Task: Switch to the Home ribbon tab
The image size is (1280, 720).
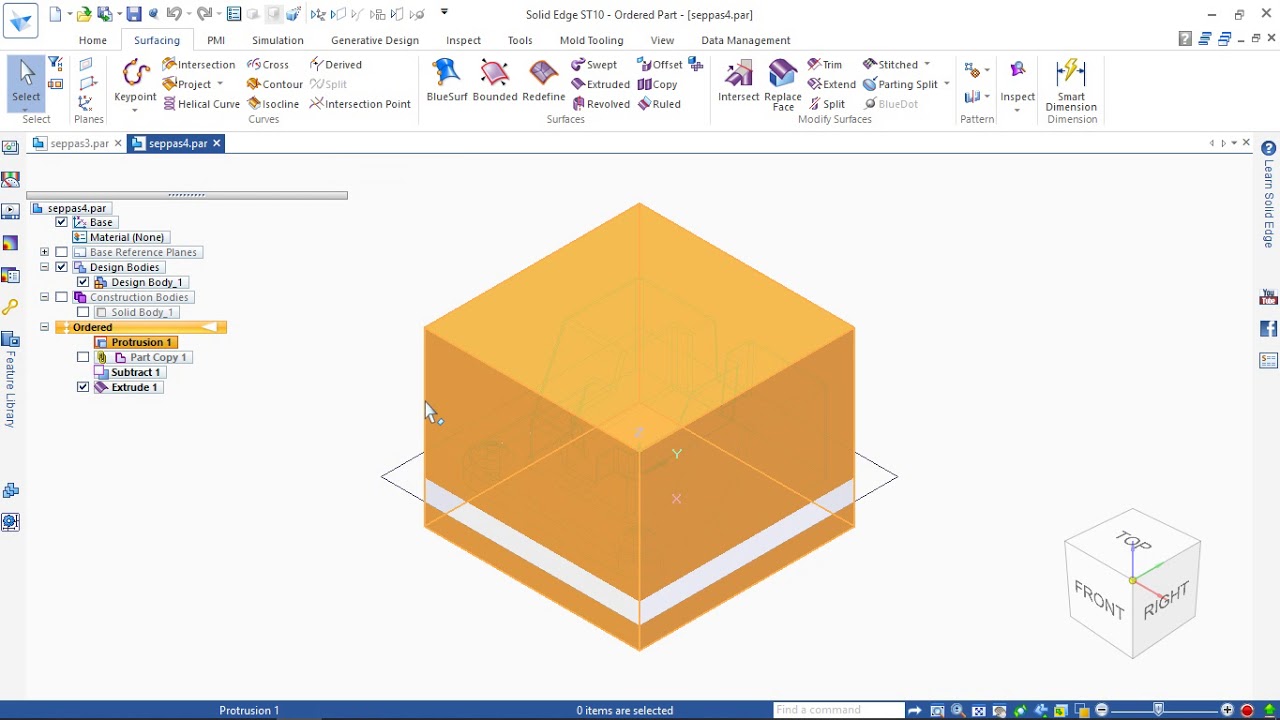Action: coord(93,40)
